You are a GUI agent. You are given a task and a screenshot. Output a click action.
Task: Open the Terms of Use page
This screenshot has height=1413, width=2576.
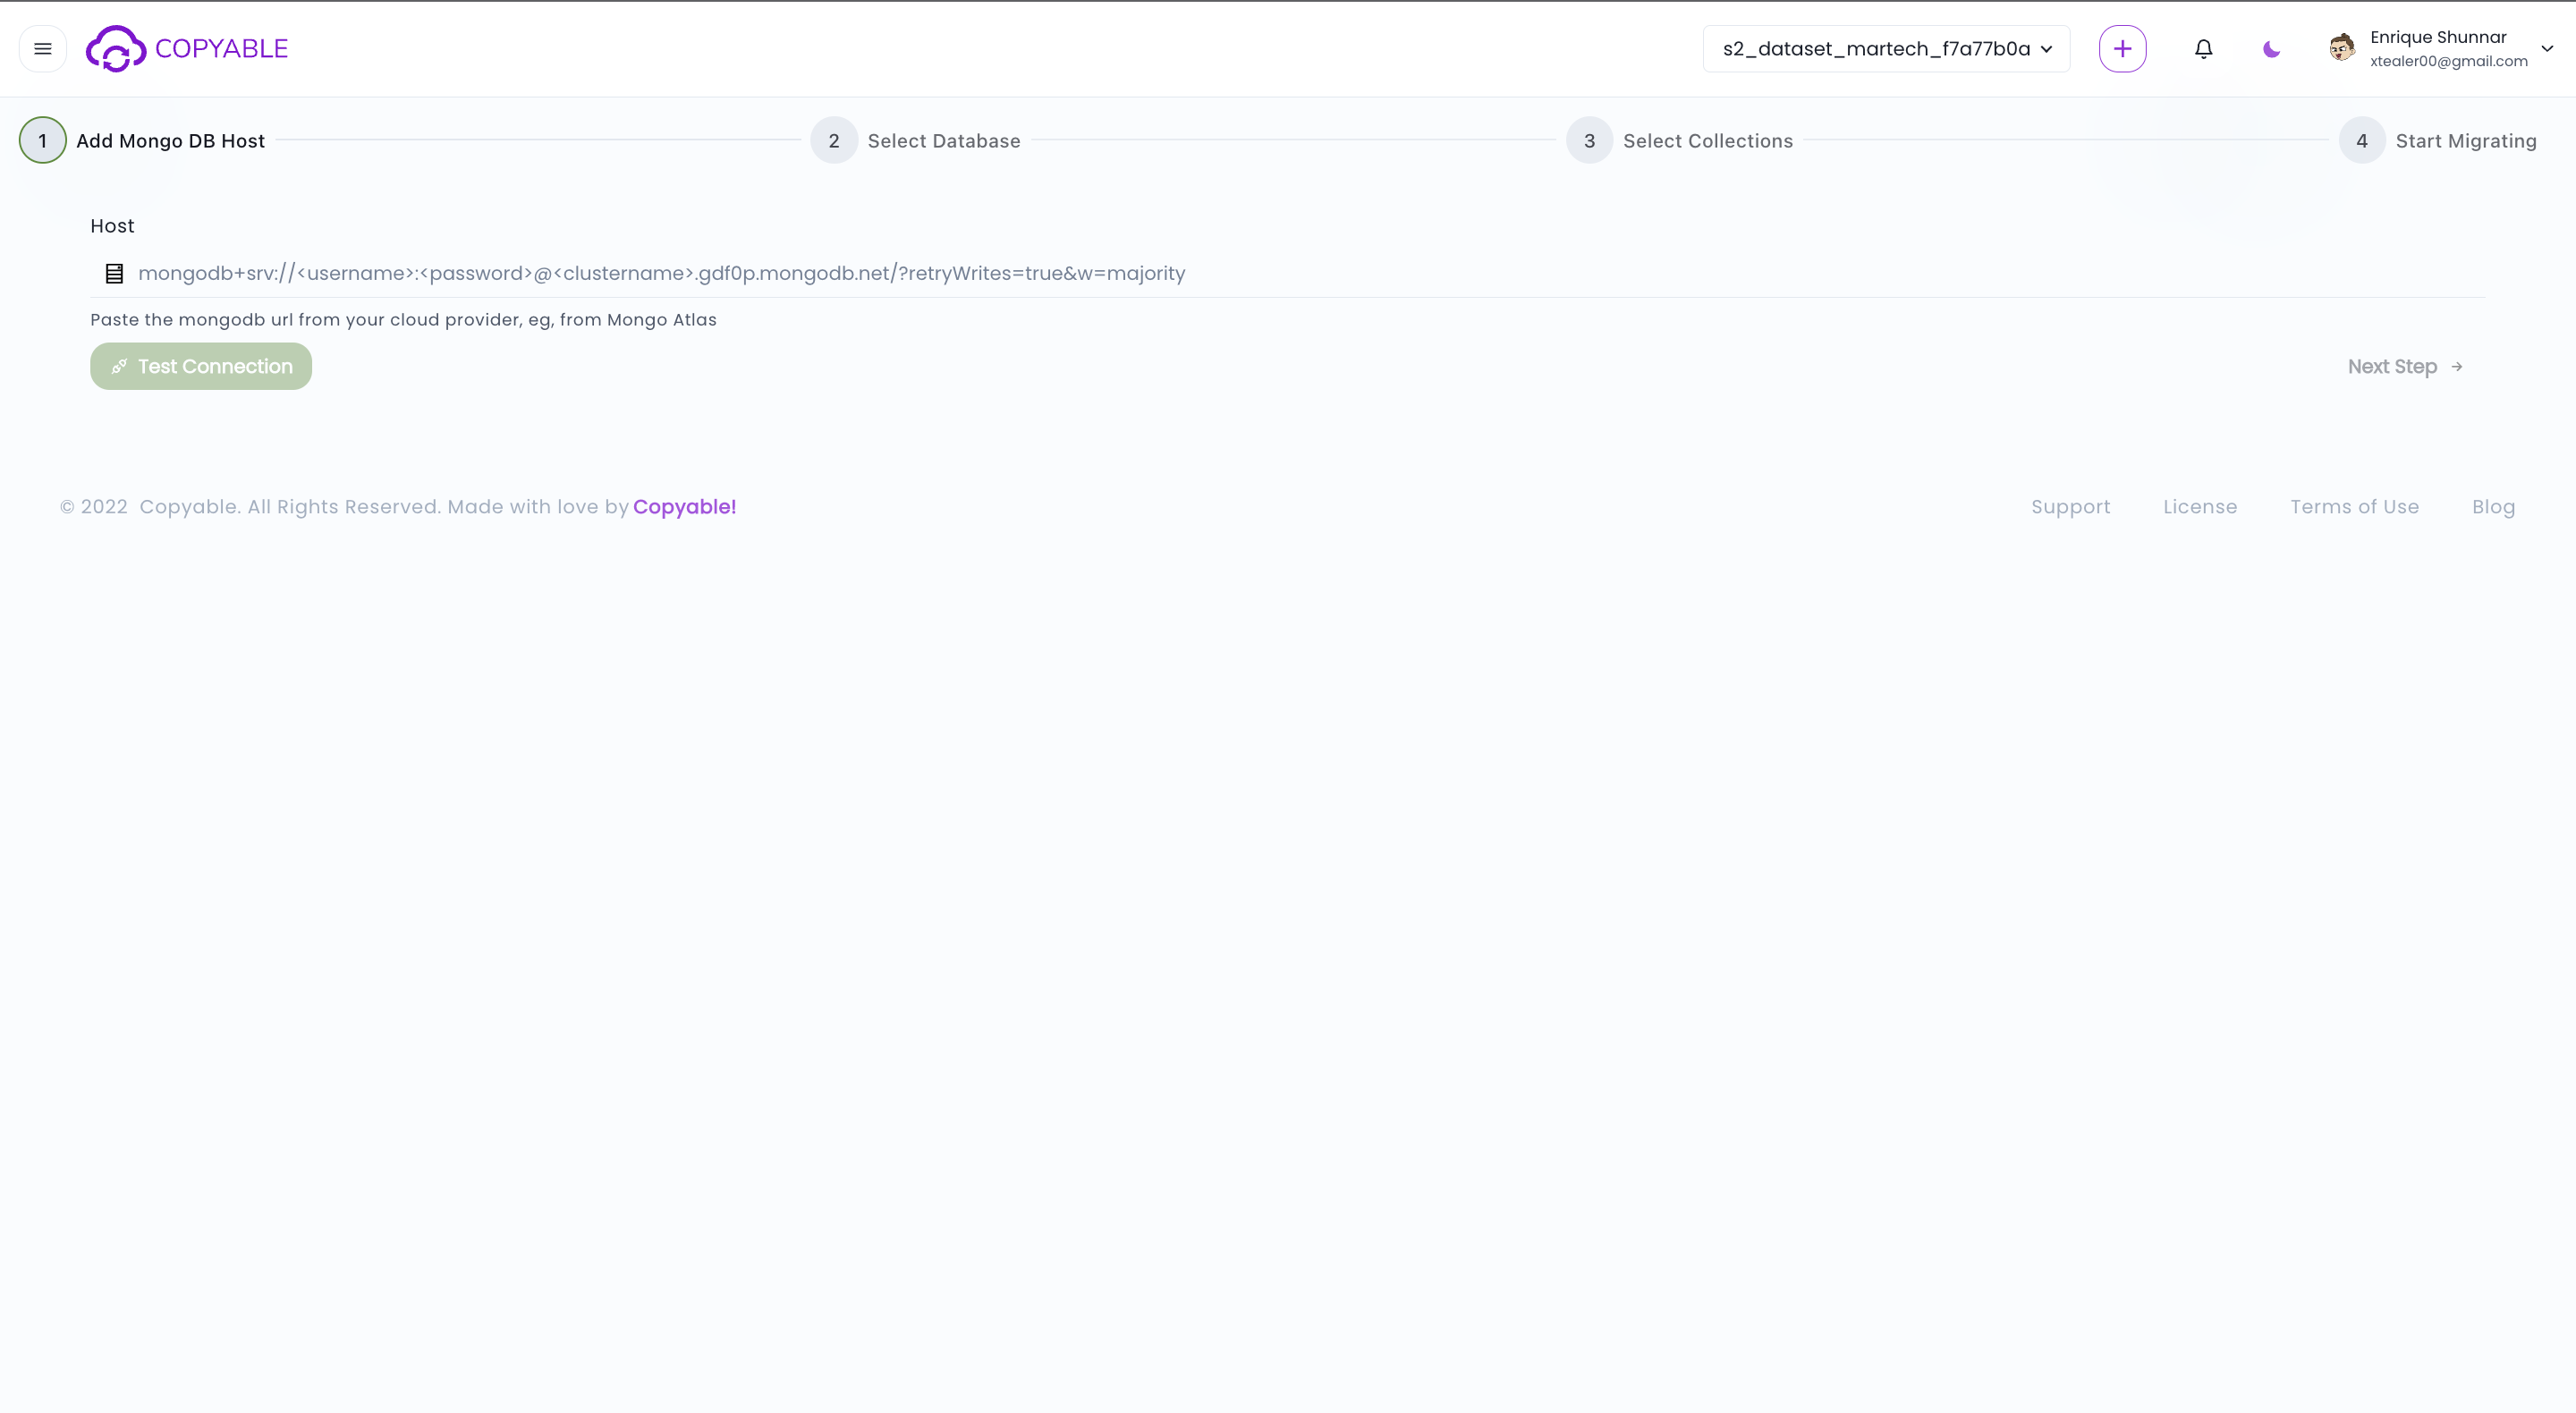(x=2355, y=507)
